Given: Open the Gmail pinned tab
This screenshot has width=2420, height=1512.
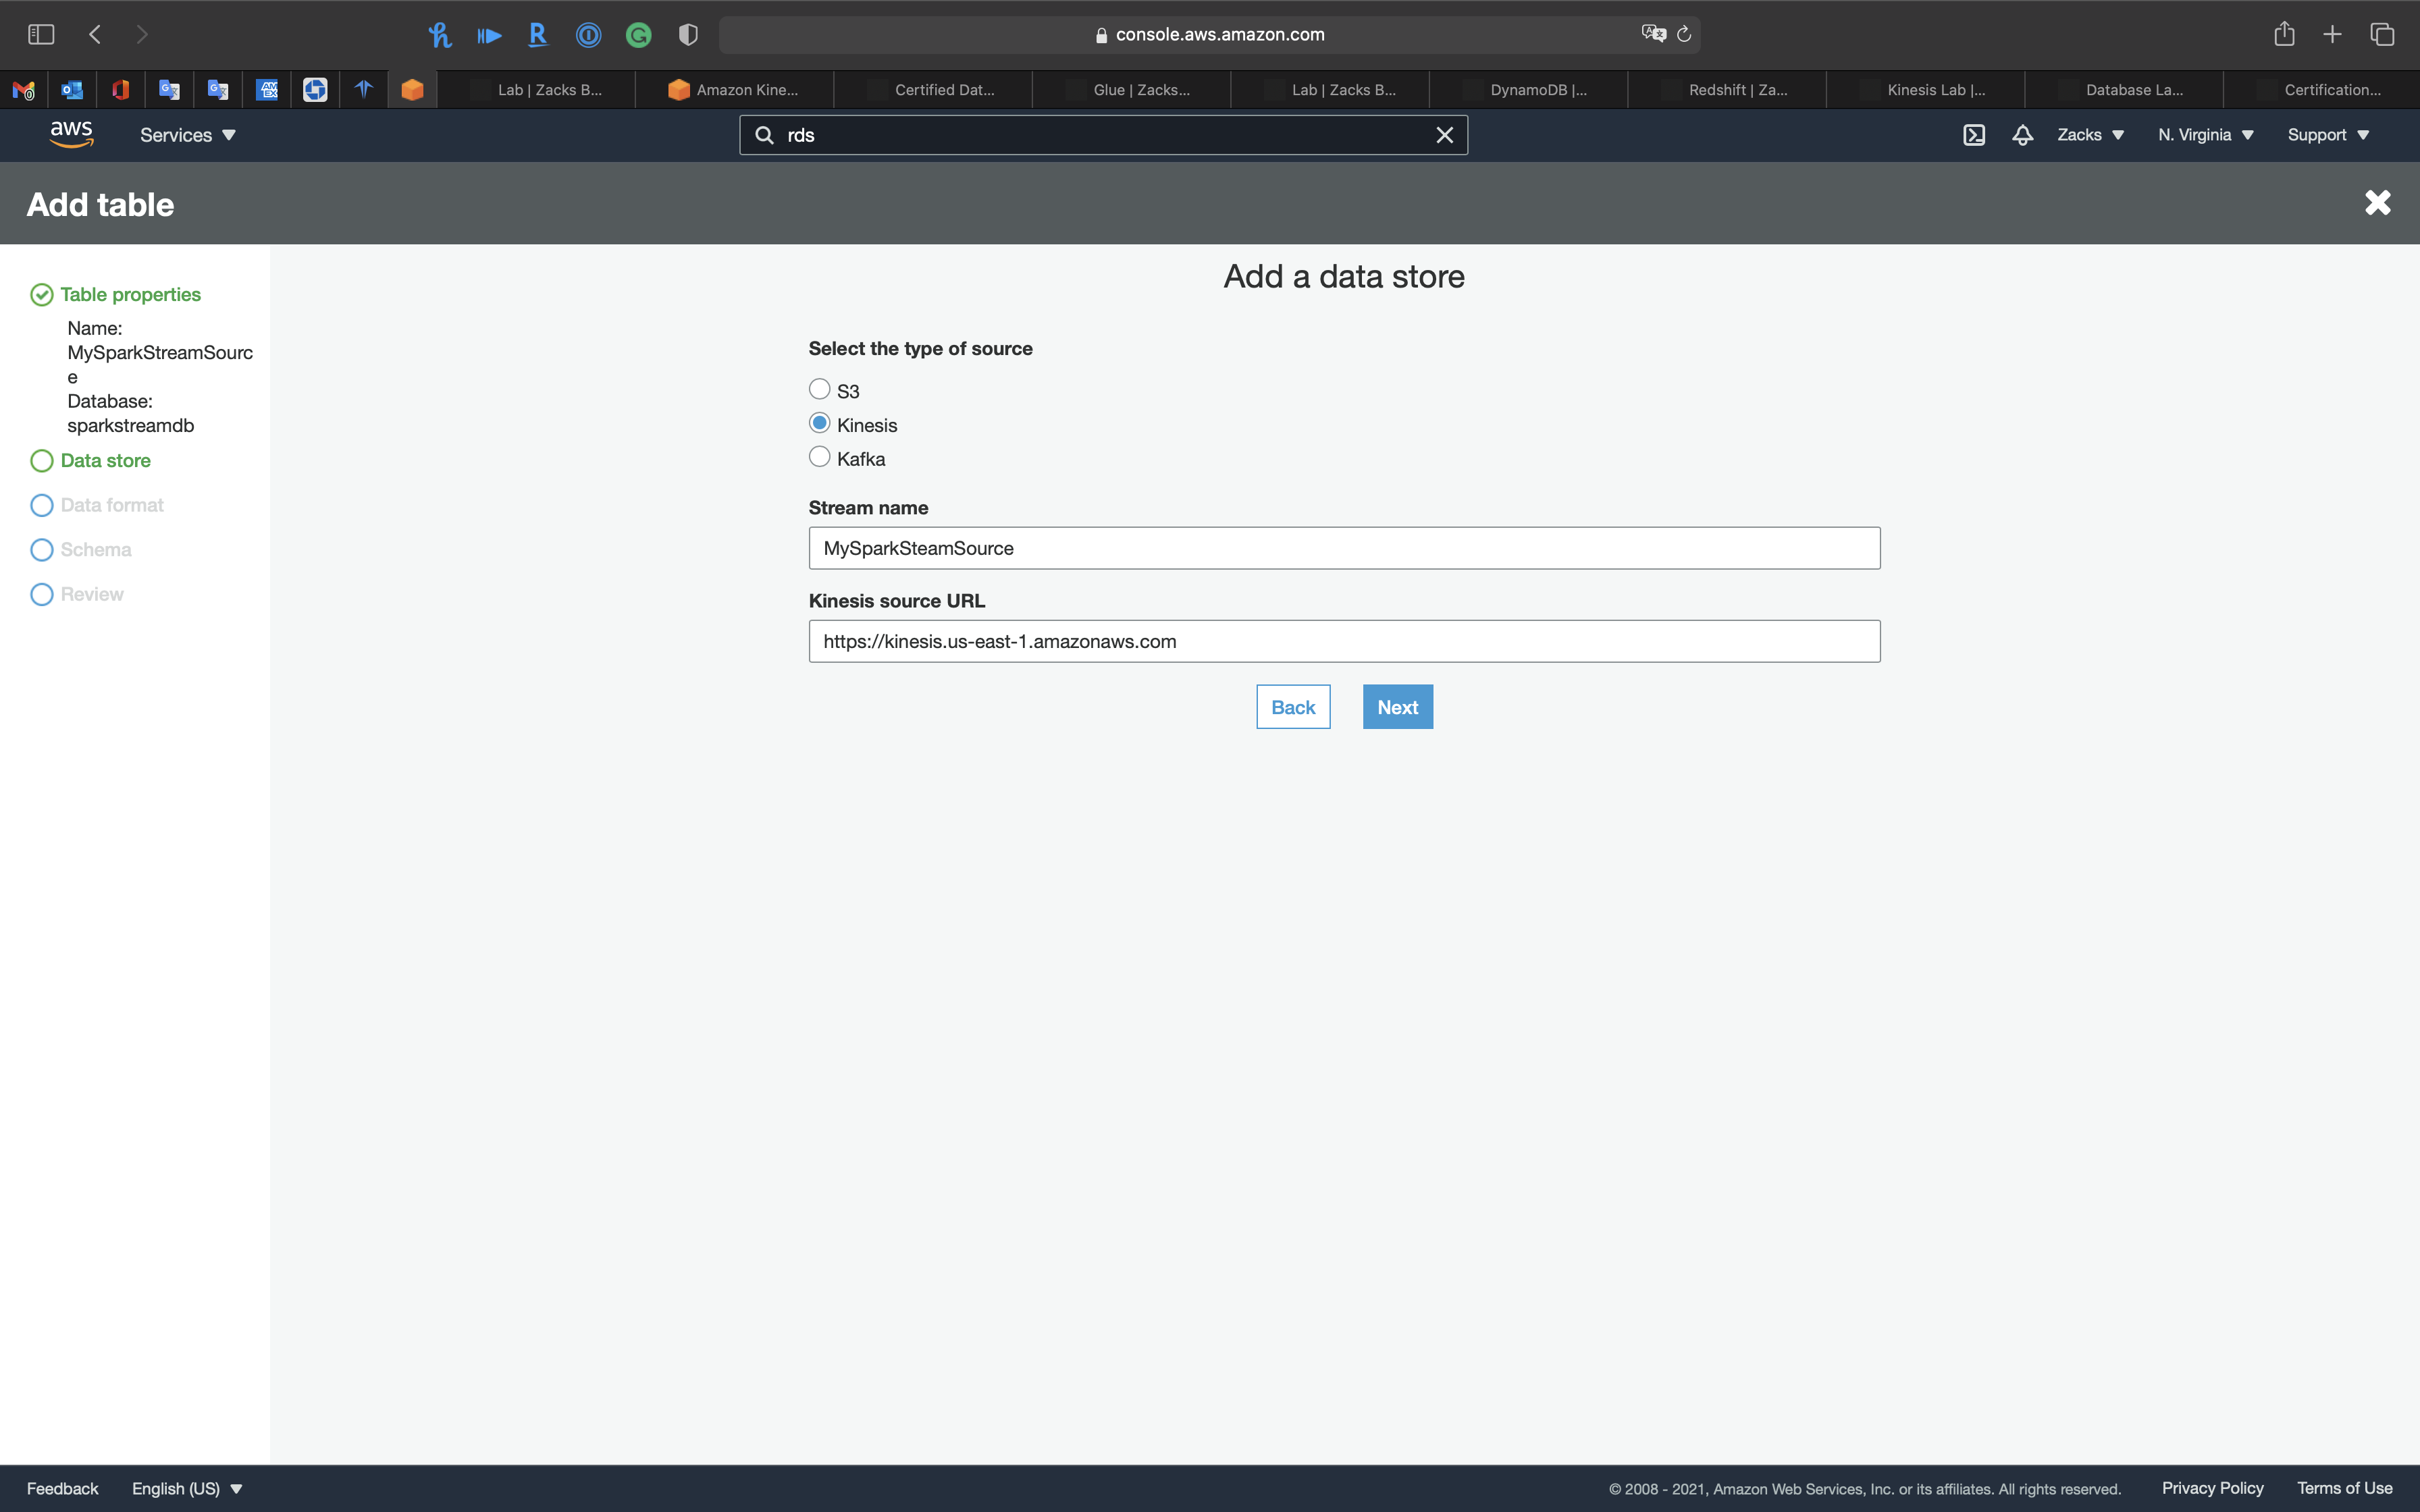Looking at the screenshot, I should click(x=24, y=90).
